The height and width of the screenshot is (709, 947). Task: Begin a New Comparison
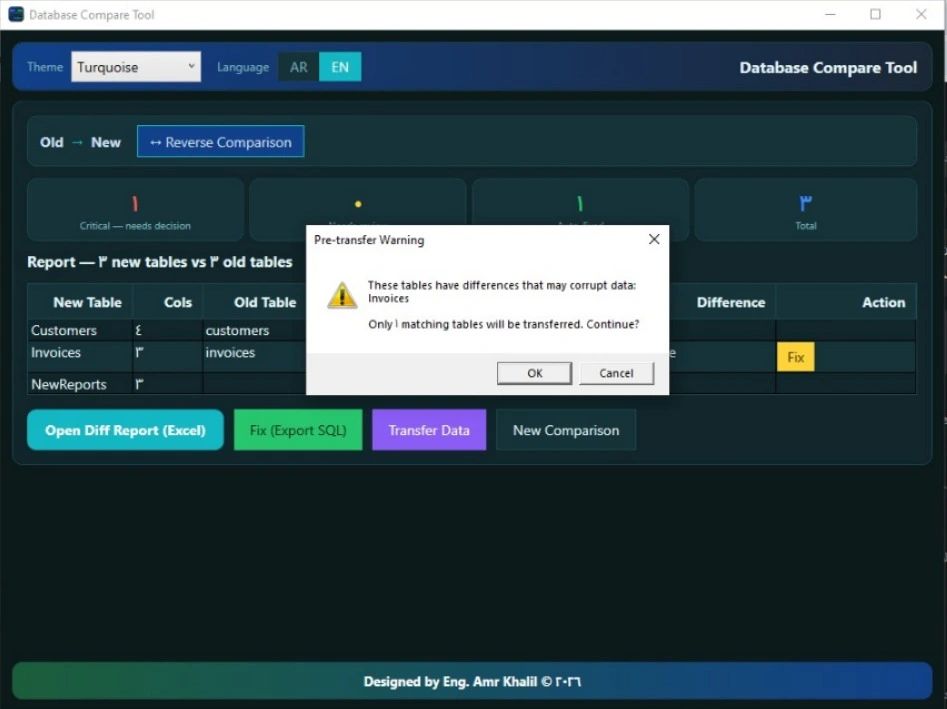(x=566, y=430)
